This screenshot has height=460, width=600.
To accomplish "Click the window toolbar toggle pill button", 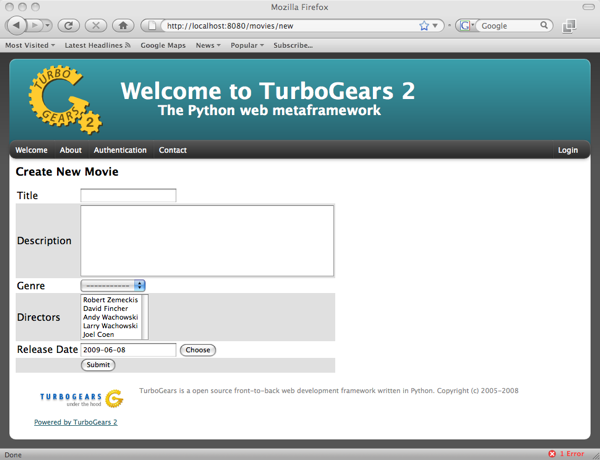I will [x=588, y=7].
